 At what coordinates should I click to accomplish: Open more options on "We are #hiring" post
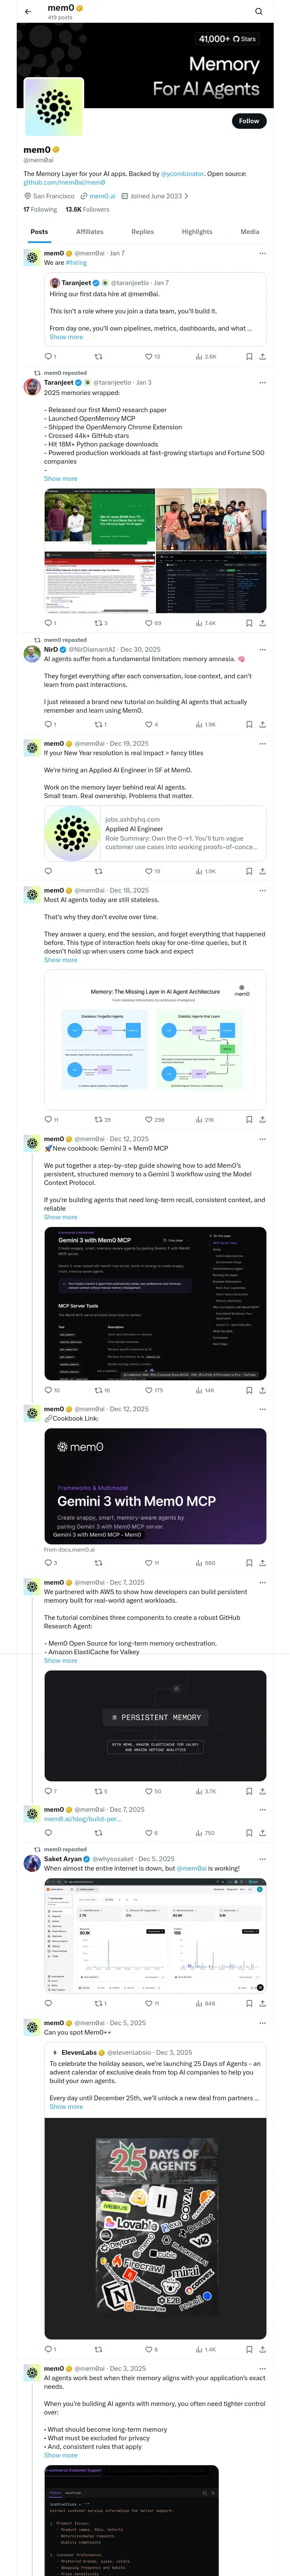[262, 253]
